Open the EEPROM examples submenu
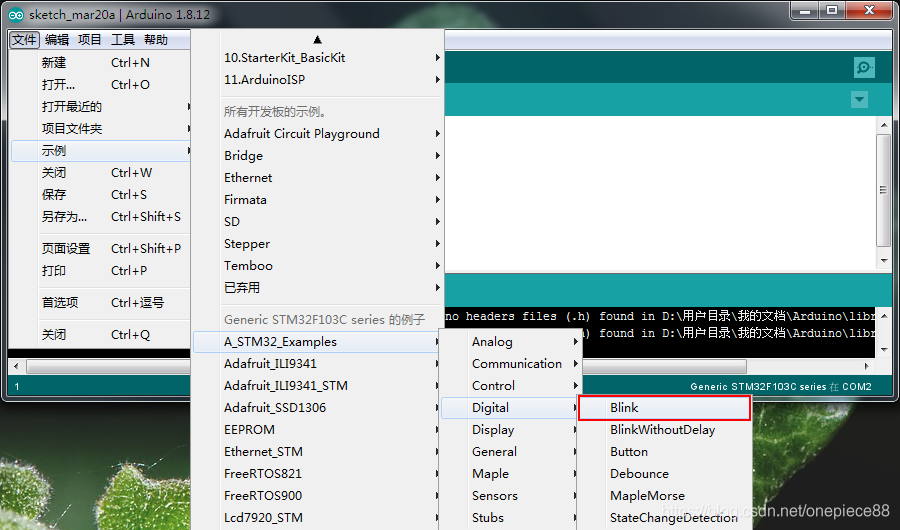Image resolution: width=900 pixels, height=530 pixels. coord(317,430)
